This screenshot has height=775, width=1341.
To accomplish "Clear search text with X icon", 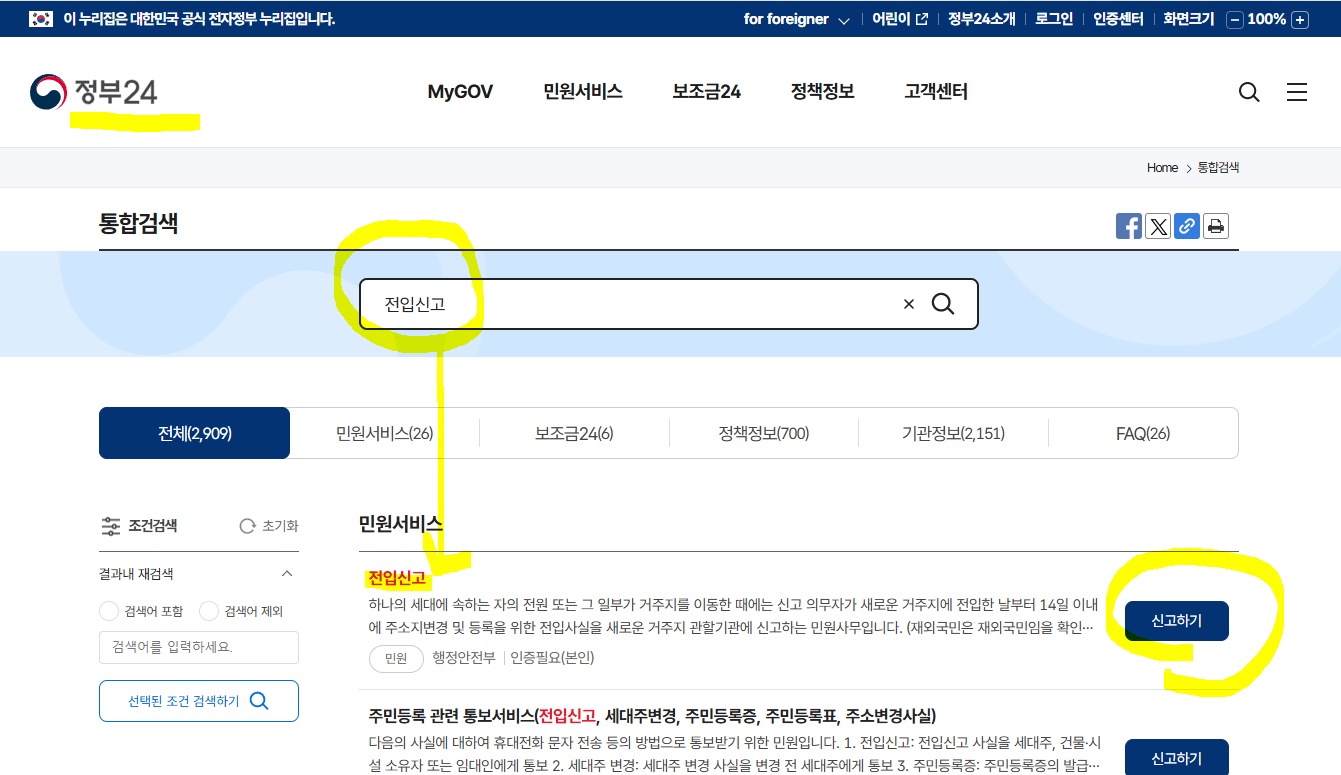I will pos(909,304).
